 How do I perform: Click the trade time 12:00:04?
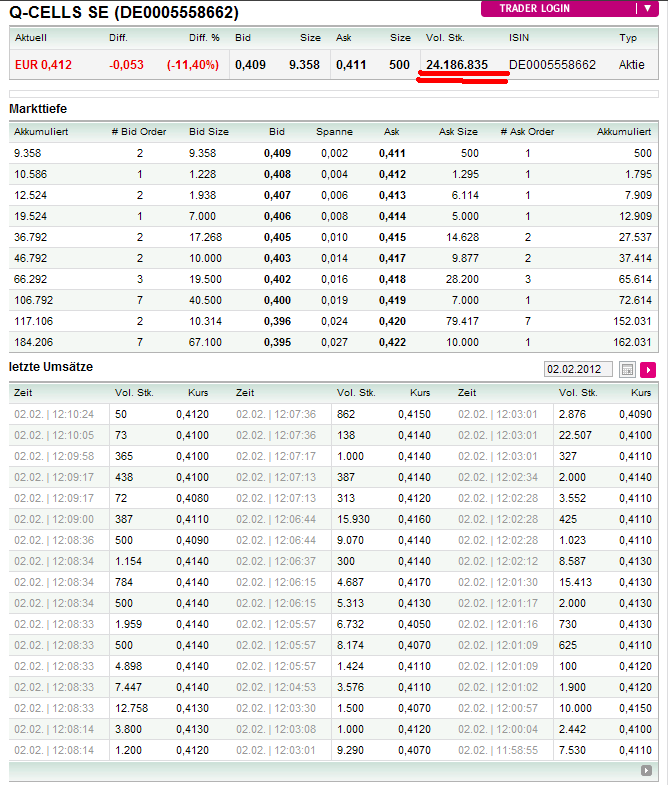click(517, 729)
